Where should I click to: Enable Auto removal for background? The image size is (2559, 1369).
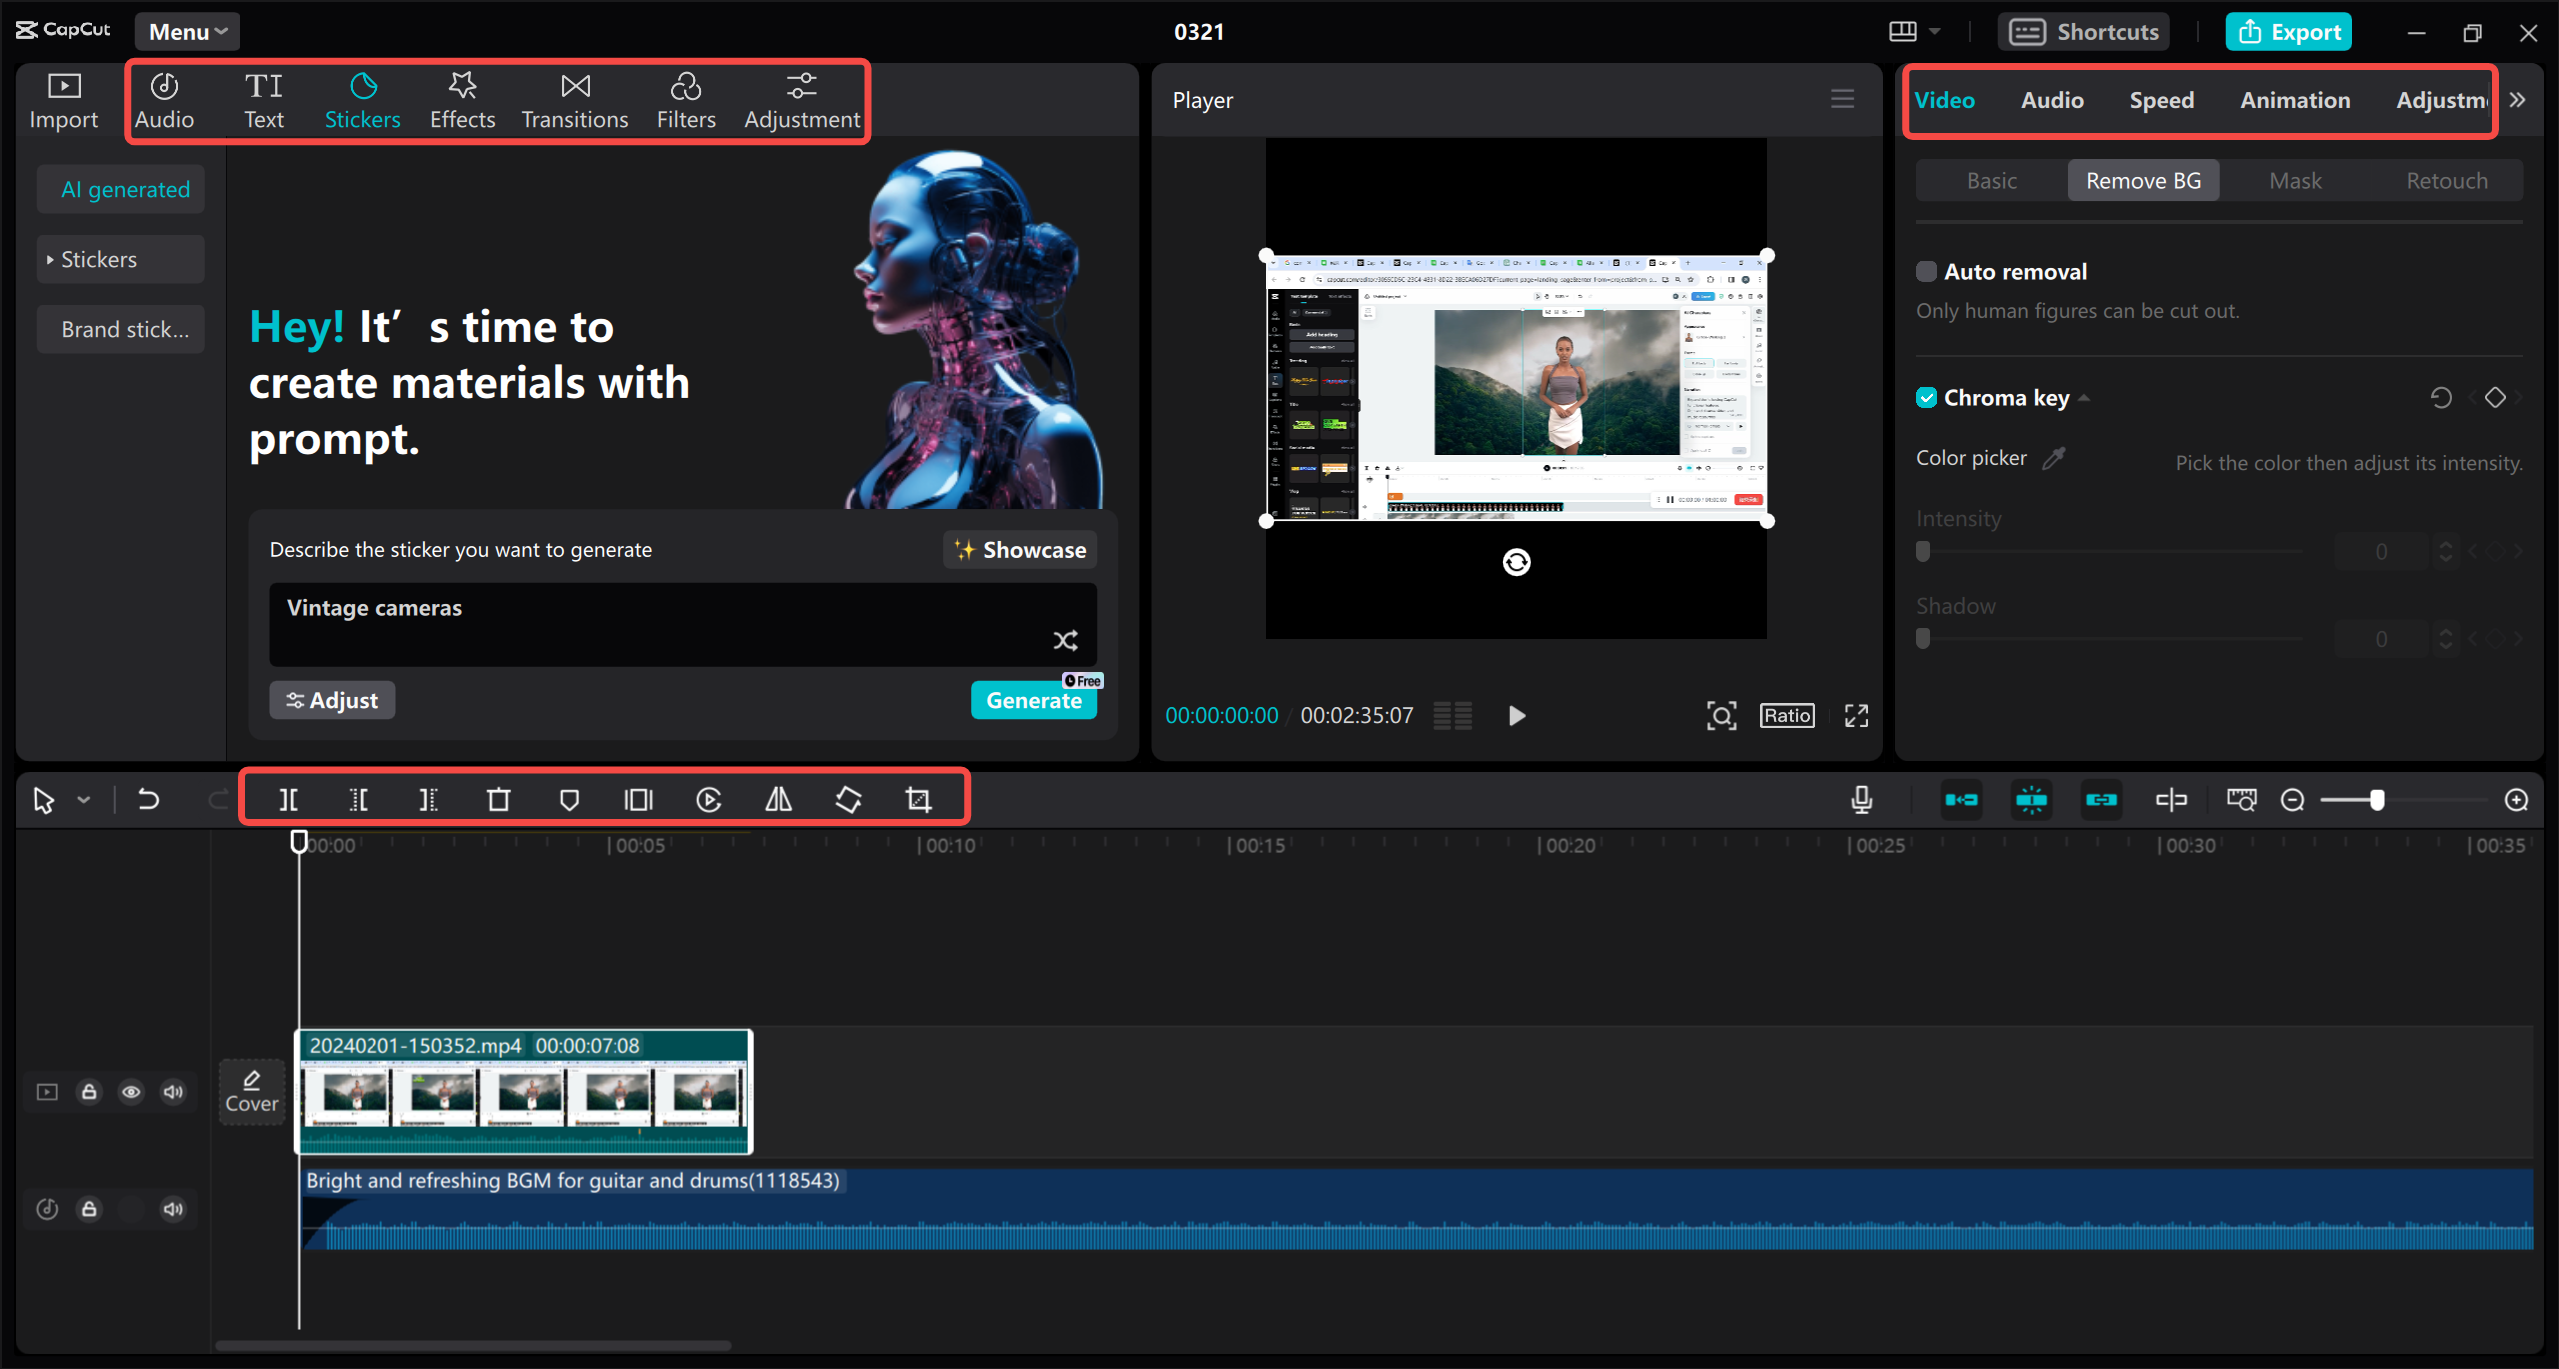pyautogui.click(x=1928, y=270)
